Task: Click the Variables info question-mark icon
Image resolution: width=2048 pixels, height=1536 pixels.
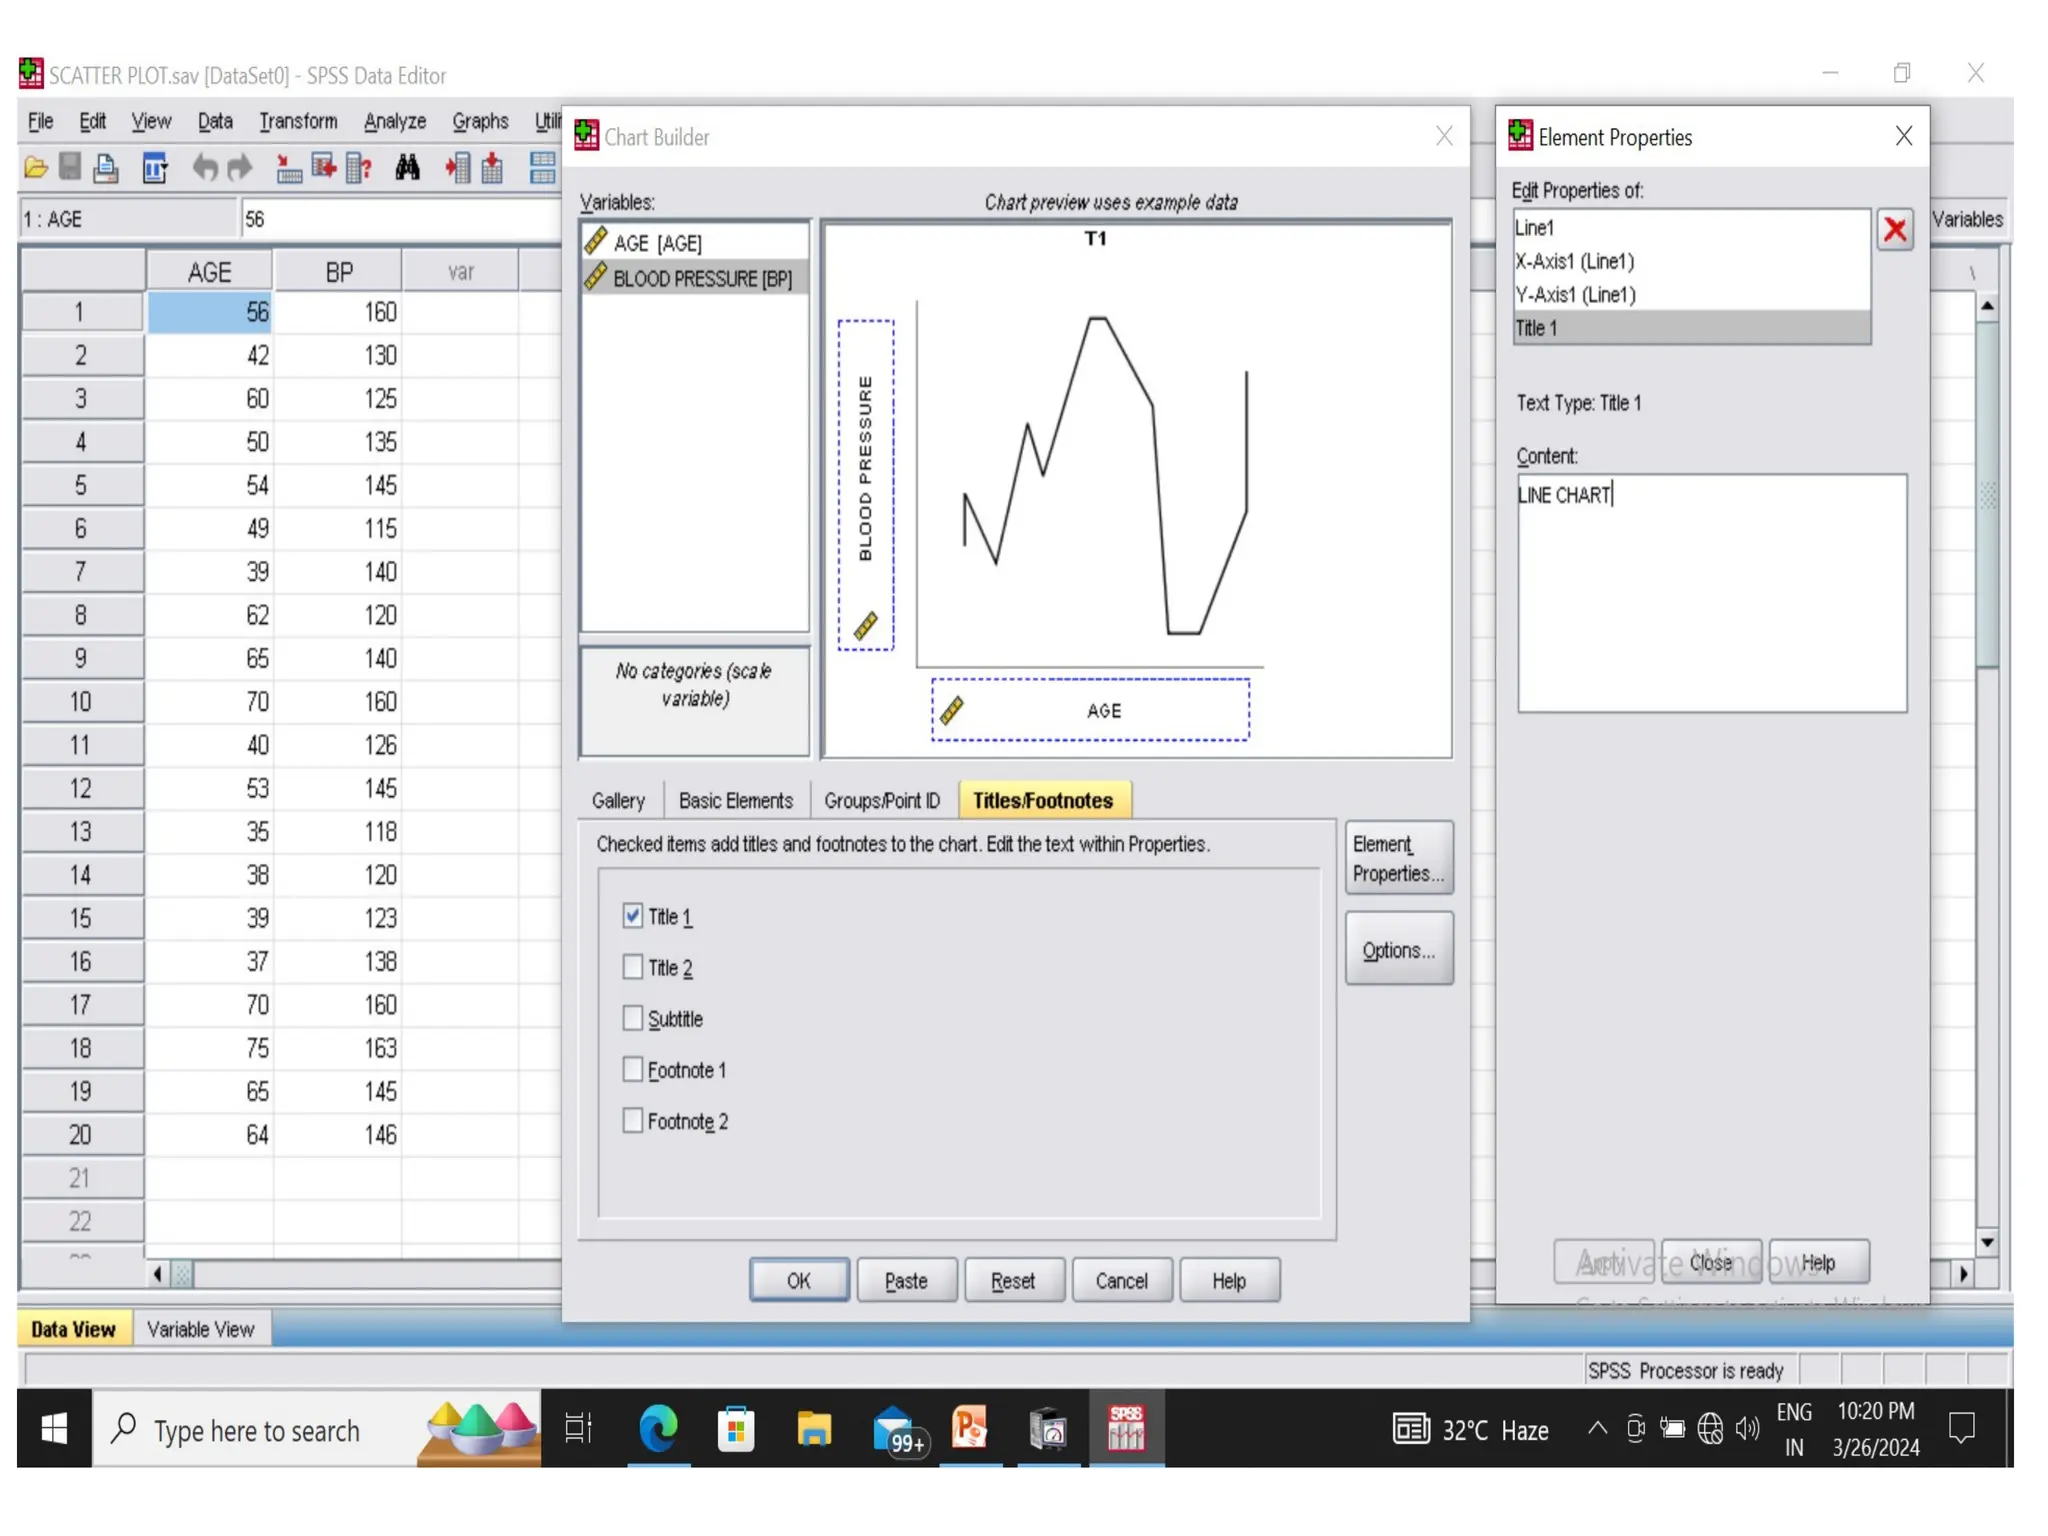Action: pyautogui.click(x=359, y=168)
